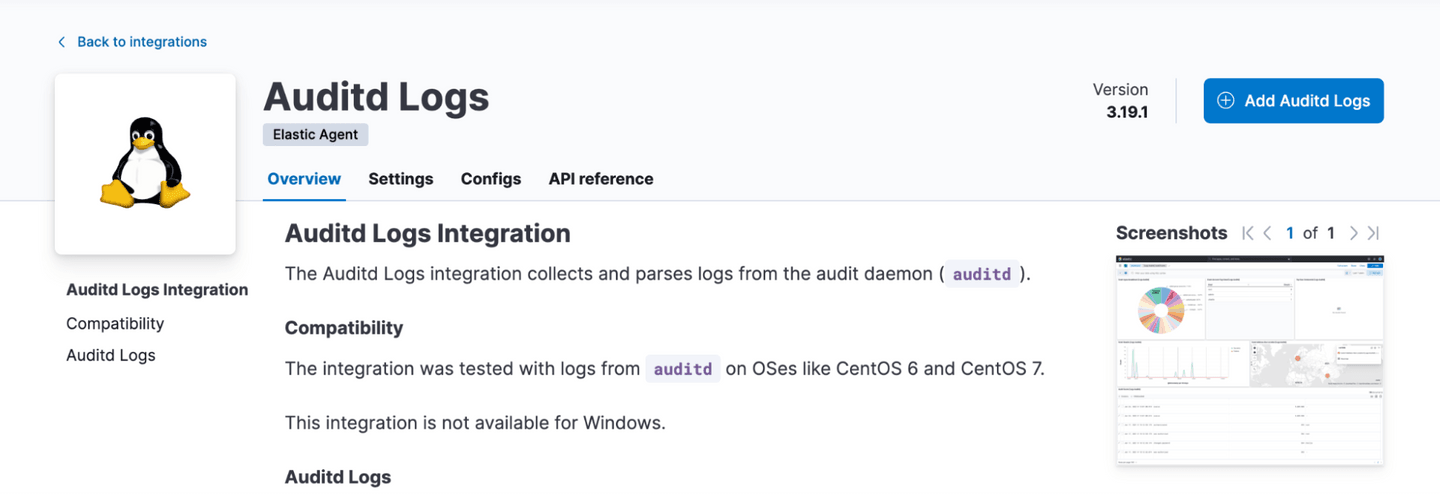Viewport: 1440px width, 496px height.
Task: Open the Configs tab
Action: tap(490, 179)
